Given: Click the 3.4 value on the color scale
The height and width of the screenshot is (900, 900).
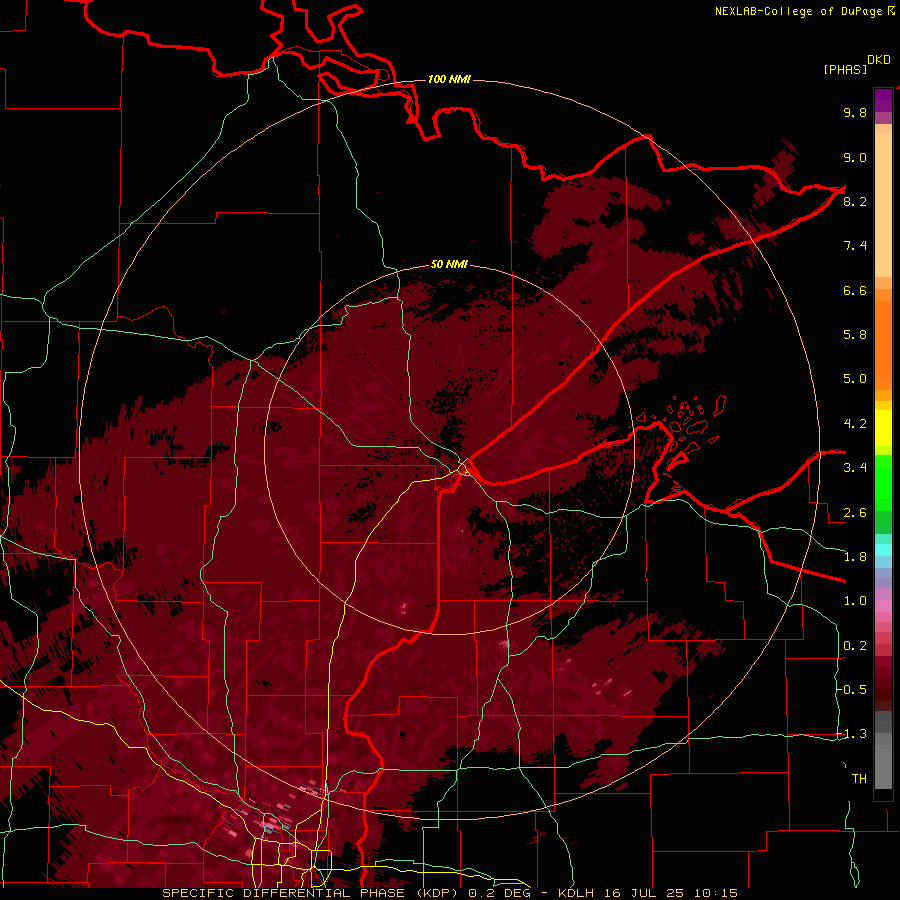Looking at the screenshot, I should pos(855,468).
